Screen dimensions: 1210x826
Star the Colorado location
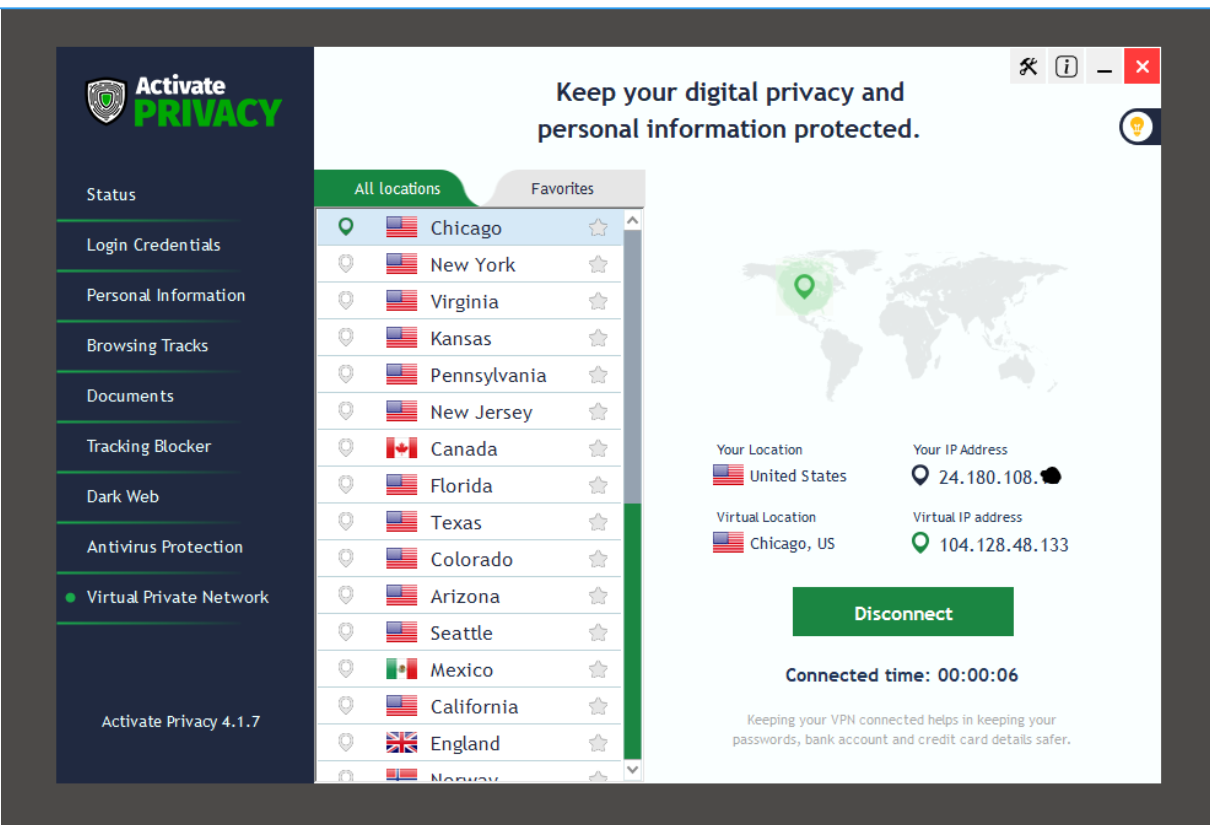[x=598, y=559]
